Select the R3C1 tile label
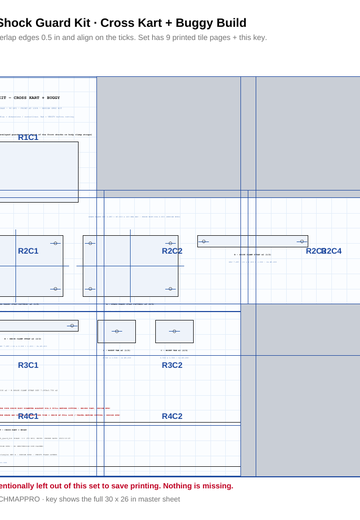The height and width of the screenshot is (520, 360). 28,365
